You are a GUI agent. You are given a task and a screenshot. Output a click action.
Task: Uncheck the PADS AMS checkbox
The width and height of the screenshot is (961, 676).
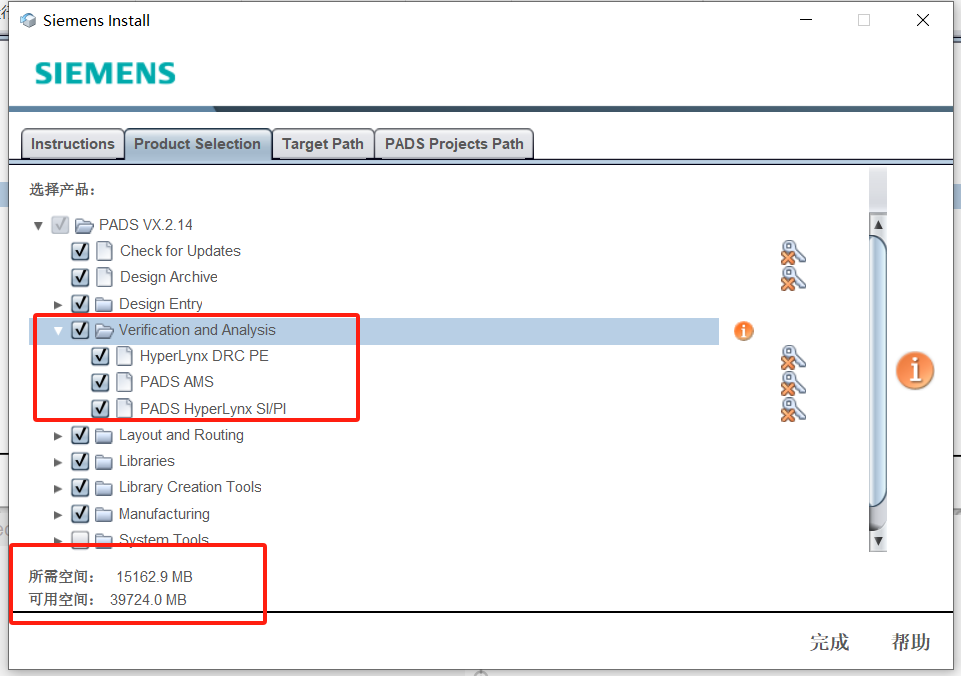click(x=100, y=382)
